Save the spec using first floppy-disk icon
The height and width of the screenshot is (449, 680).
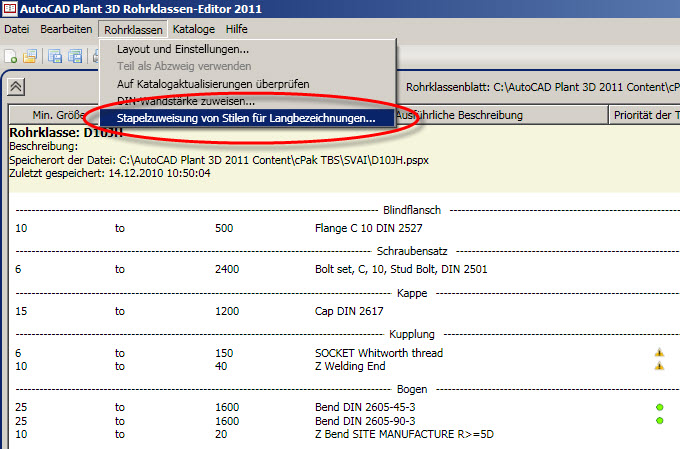click(55, 56)
